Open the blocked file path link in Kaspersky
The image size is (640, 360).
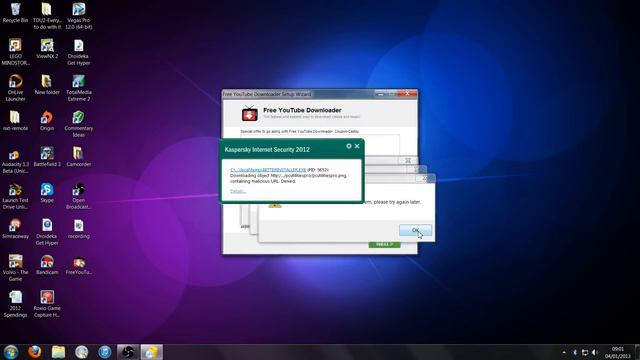click(x=268, y=170)
